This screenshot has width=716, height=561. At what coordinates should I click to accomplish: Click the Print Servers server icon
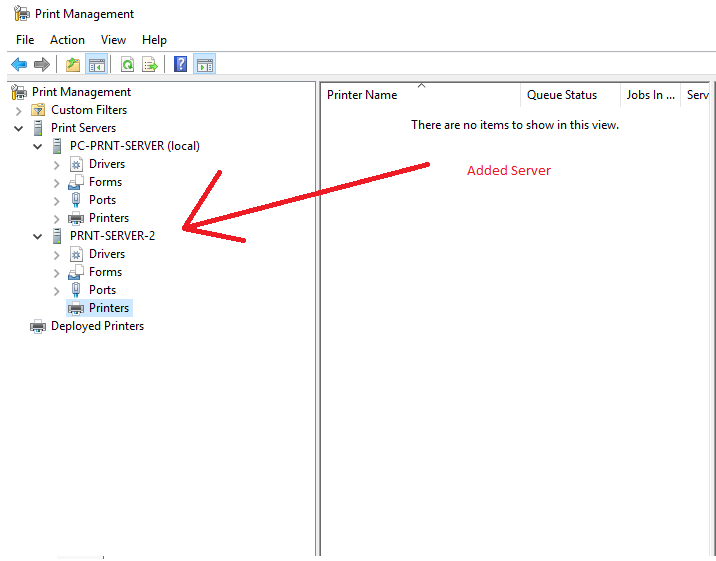point(38,128)
